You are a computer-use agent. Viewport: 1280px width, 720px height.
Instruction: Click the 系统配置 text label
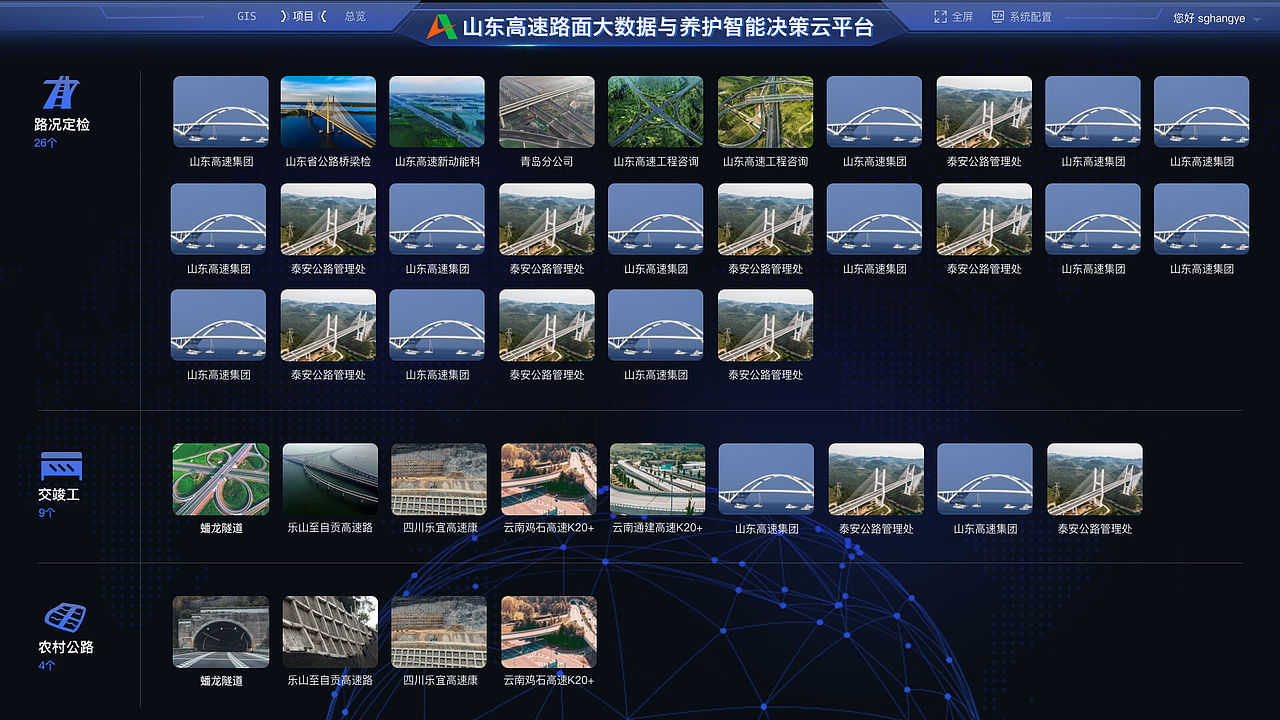click(1030, 17)
